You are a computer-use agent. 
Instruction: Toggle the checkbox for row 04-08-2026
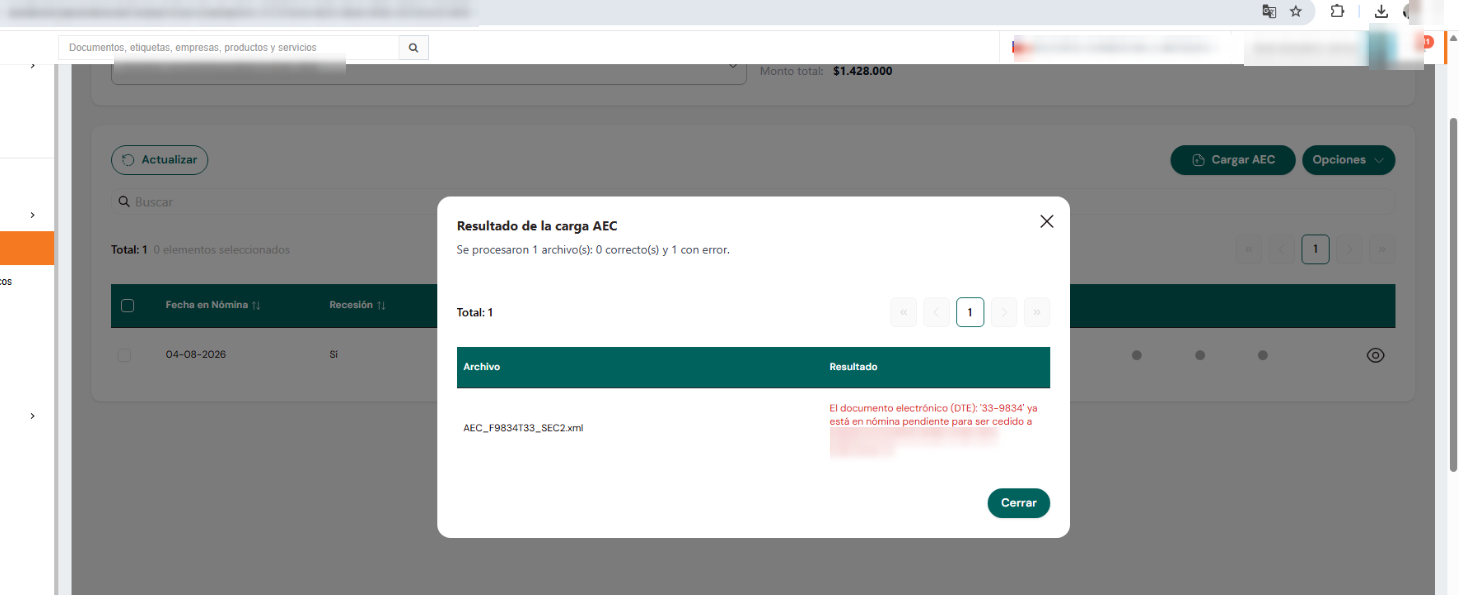[124, 355]
